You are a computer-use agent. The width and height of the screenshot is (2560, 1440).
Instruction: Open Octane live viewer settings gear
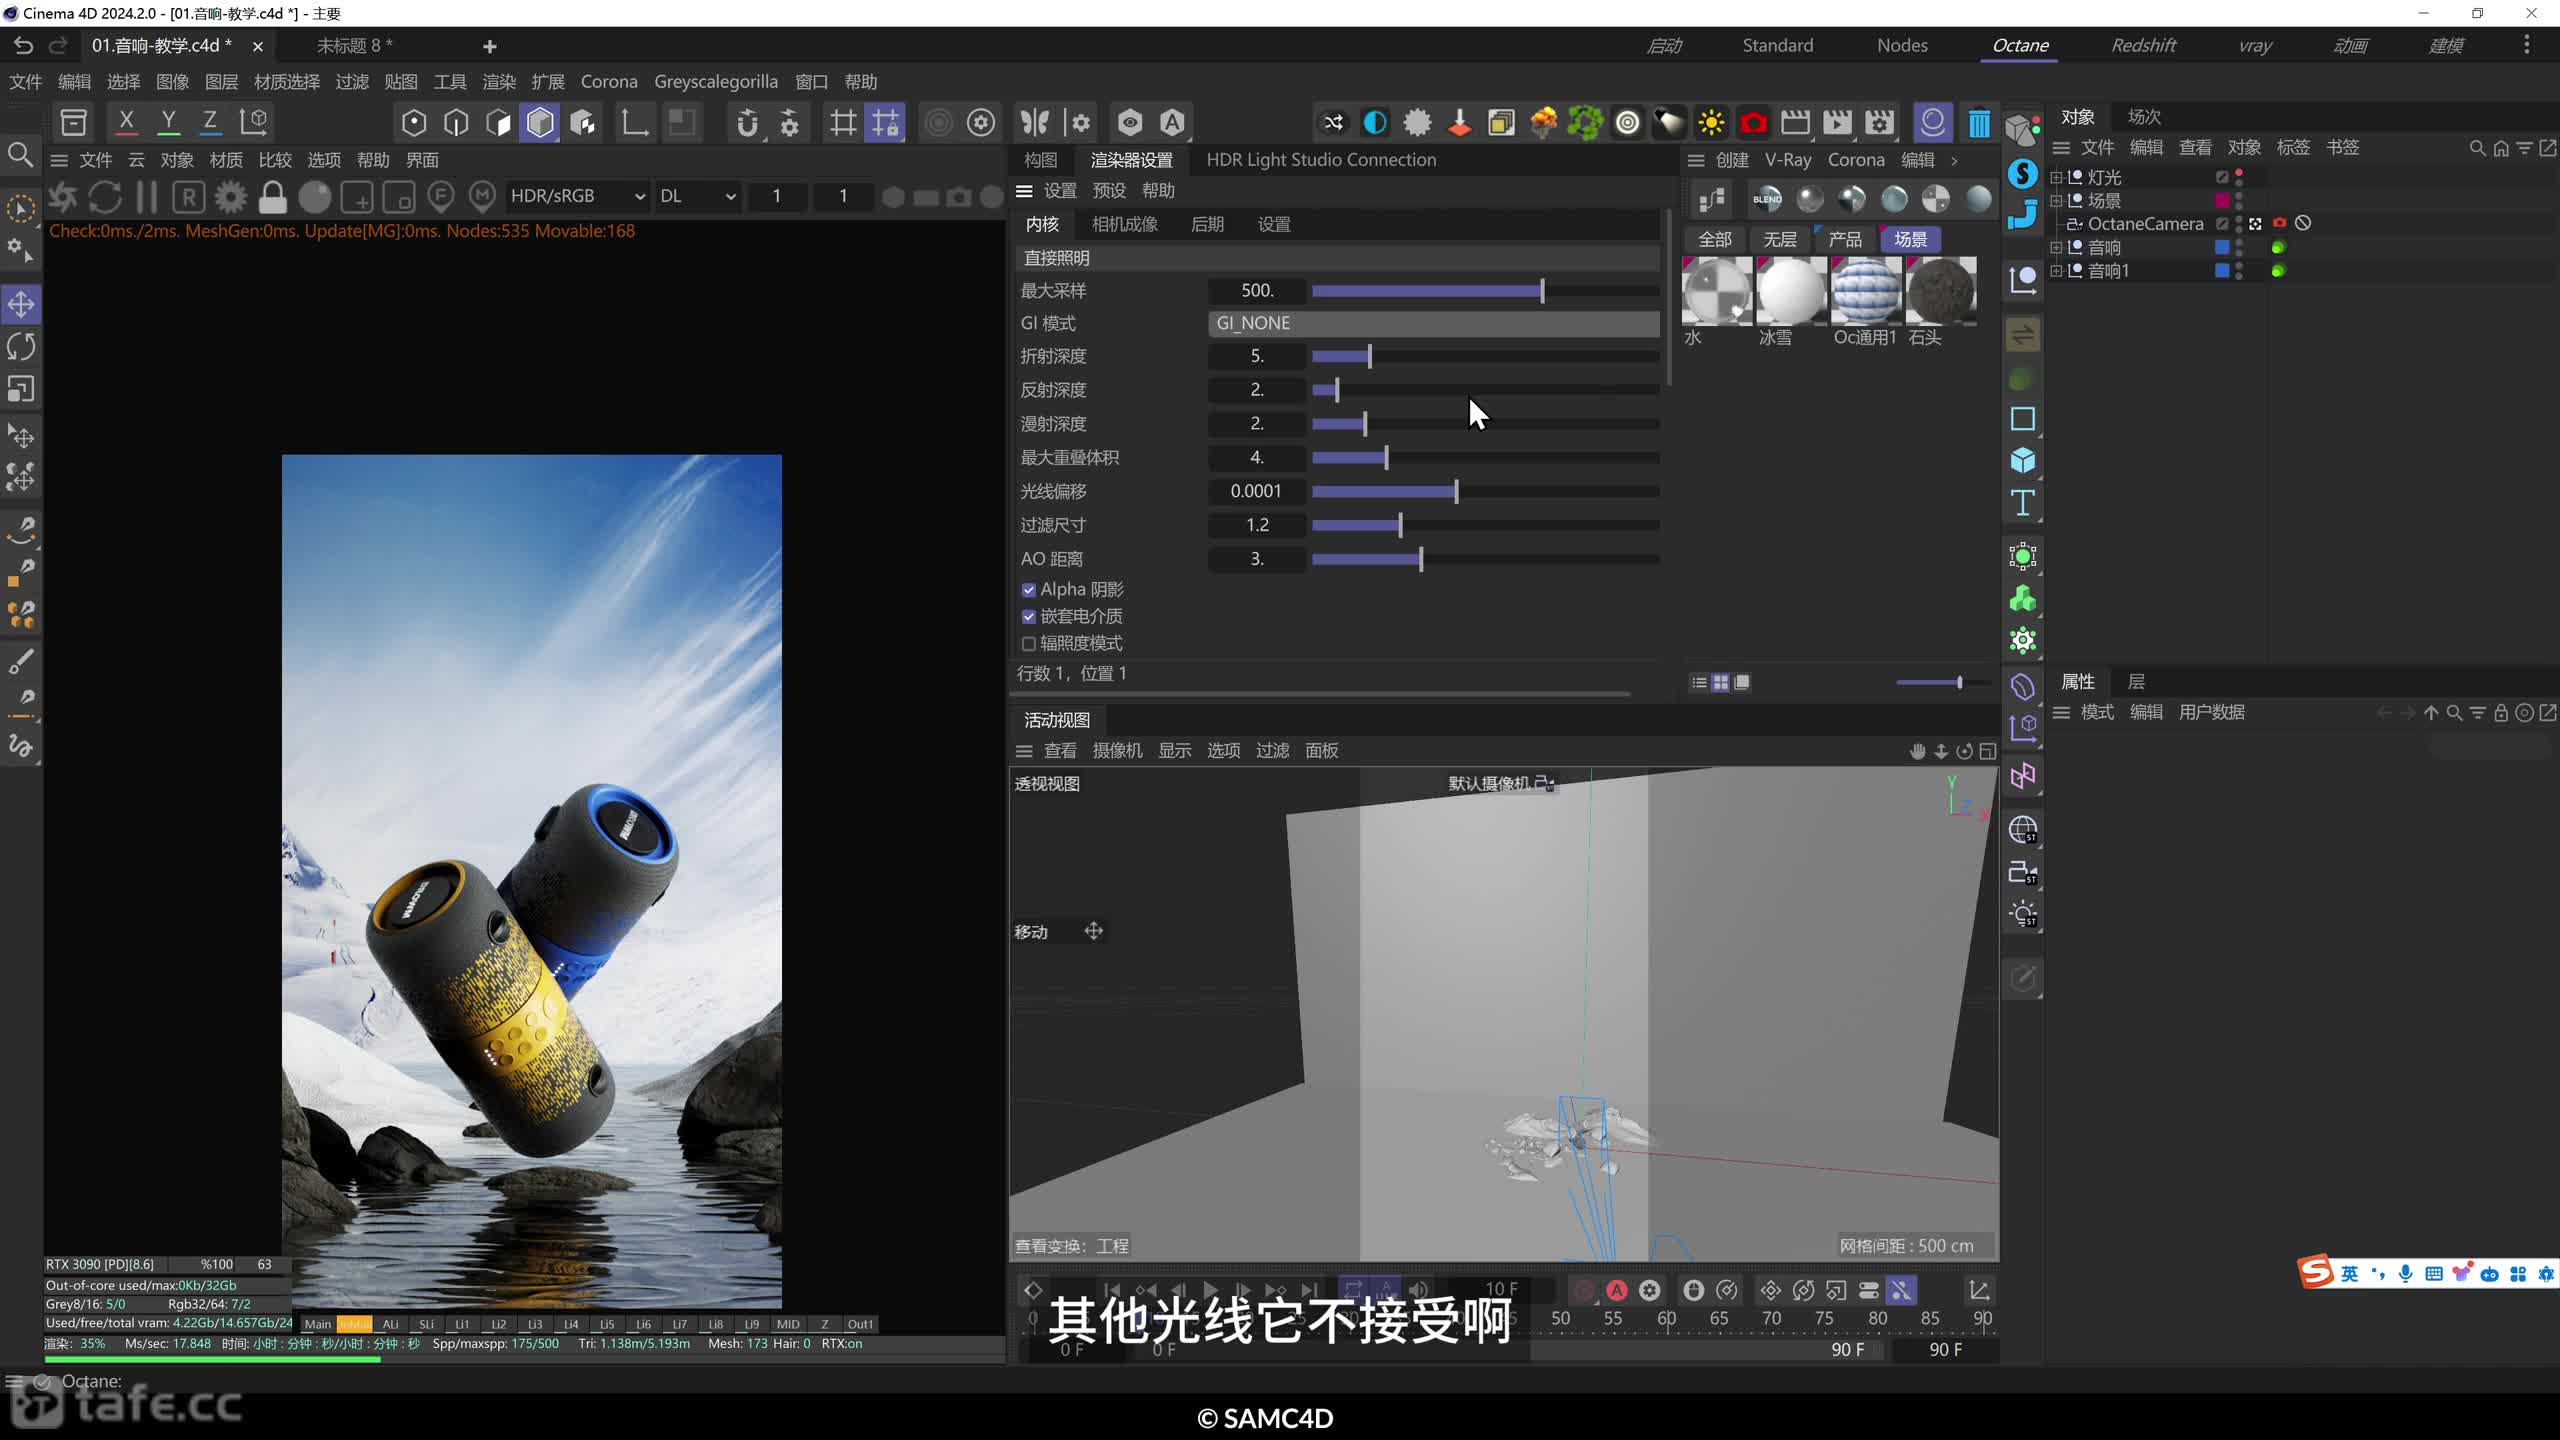231,197
